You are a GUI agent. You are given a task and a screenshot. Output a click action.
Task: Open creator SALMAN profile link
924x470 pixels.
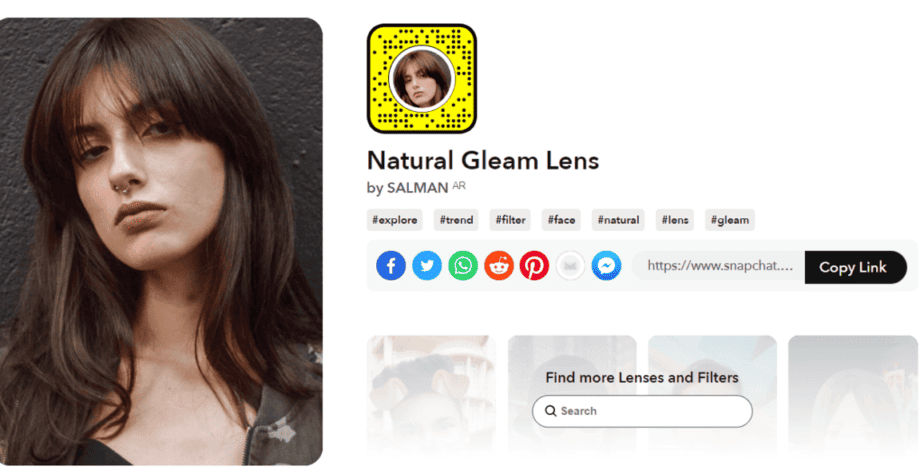(x=417, y=188)
